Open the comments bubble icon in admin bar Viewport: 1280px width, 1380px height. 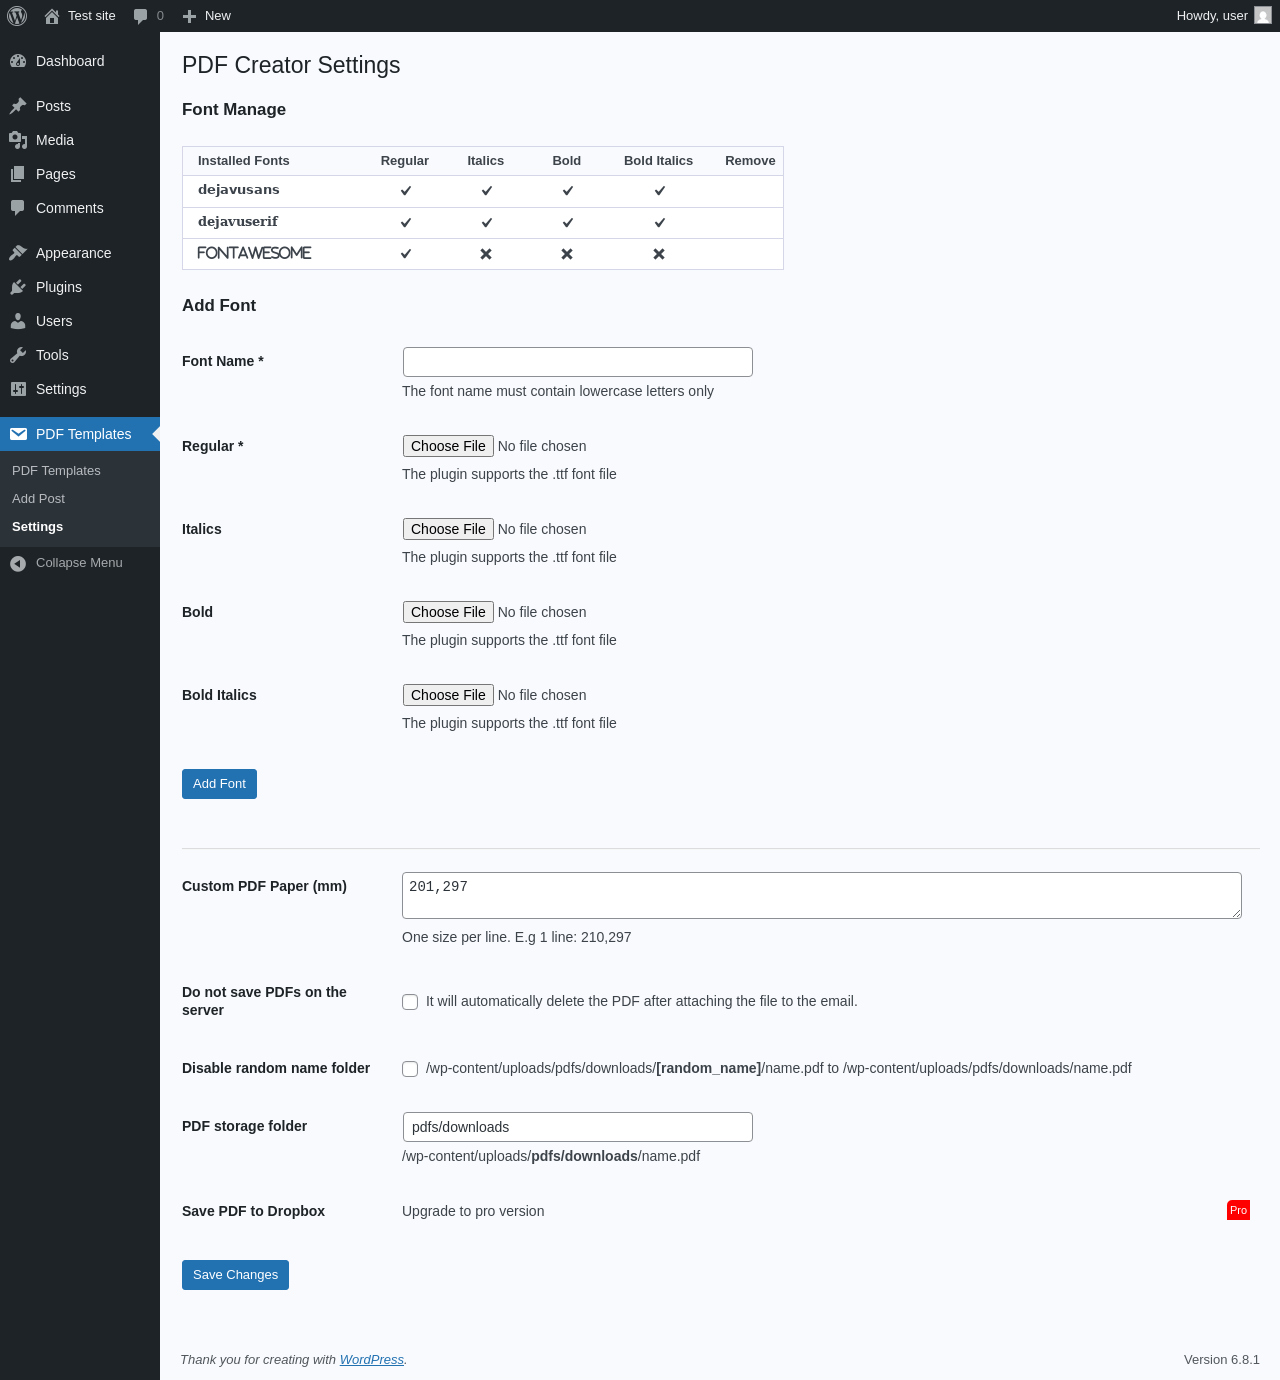[x=141, y=16]
